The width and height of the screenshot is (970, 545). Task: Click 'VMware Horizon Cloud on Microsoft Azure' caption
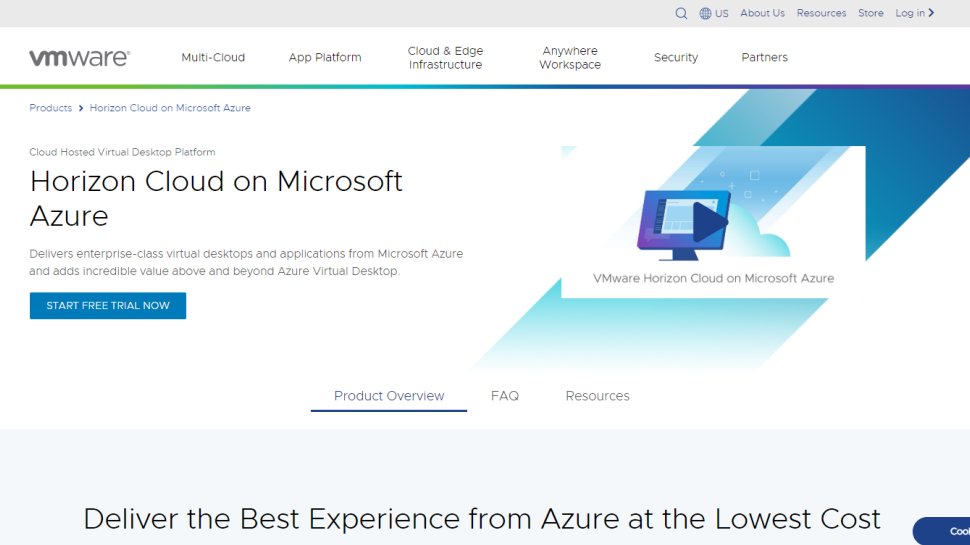pos(713,278)
